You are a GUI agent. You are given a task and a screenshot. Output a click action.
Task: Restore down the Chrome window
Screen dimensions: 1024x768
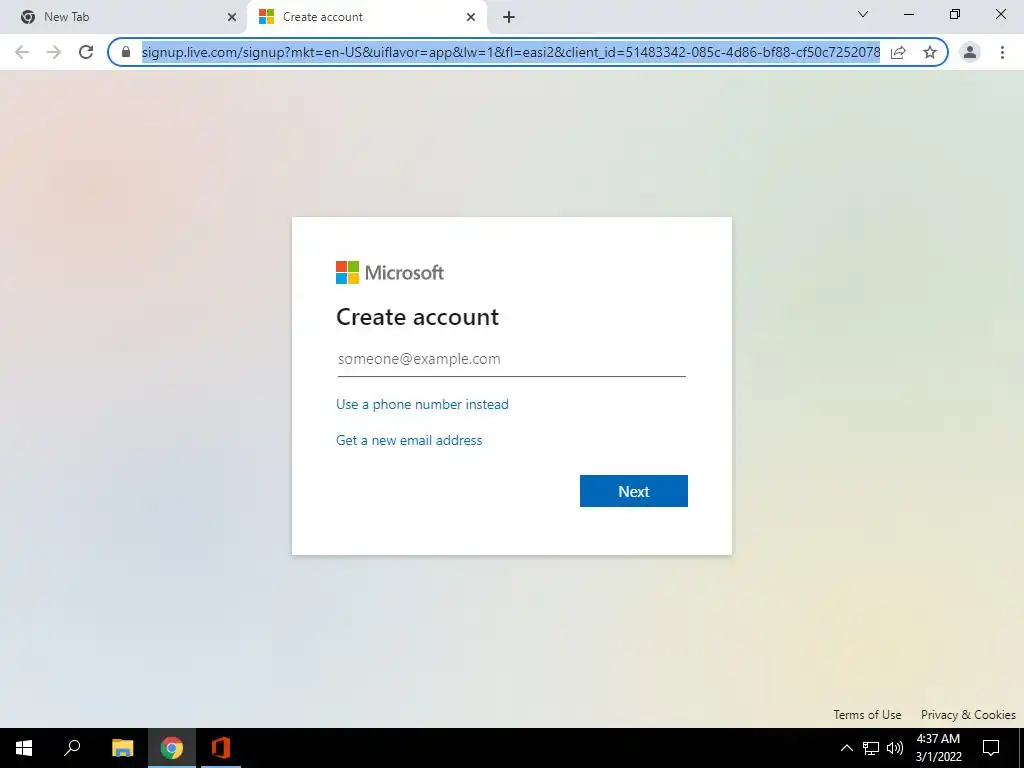tap(955, 14)
